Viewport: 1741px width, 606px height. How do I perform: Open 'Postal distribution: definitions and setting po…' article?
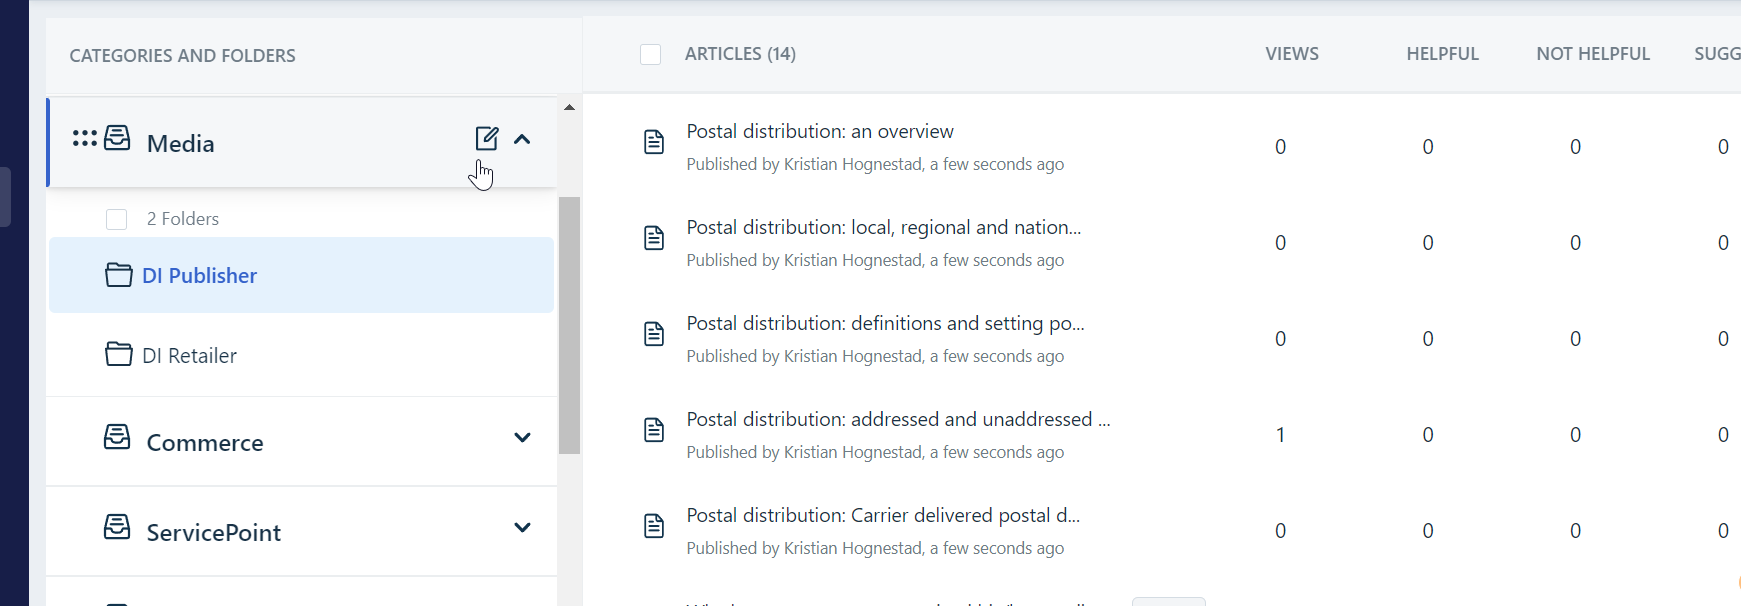pos(886,323)
